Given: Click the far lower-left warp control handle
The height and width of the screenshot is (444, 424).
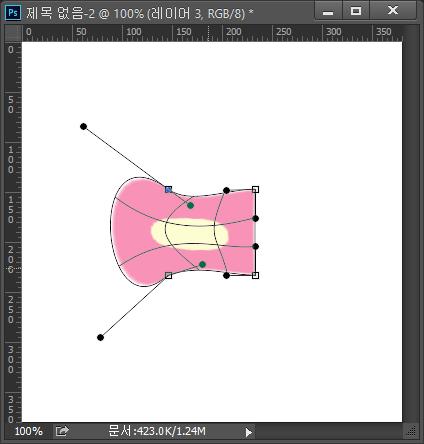Looking at the screenshot, I should point(100,337).
